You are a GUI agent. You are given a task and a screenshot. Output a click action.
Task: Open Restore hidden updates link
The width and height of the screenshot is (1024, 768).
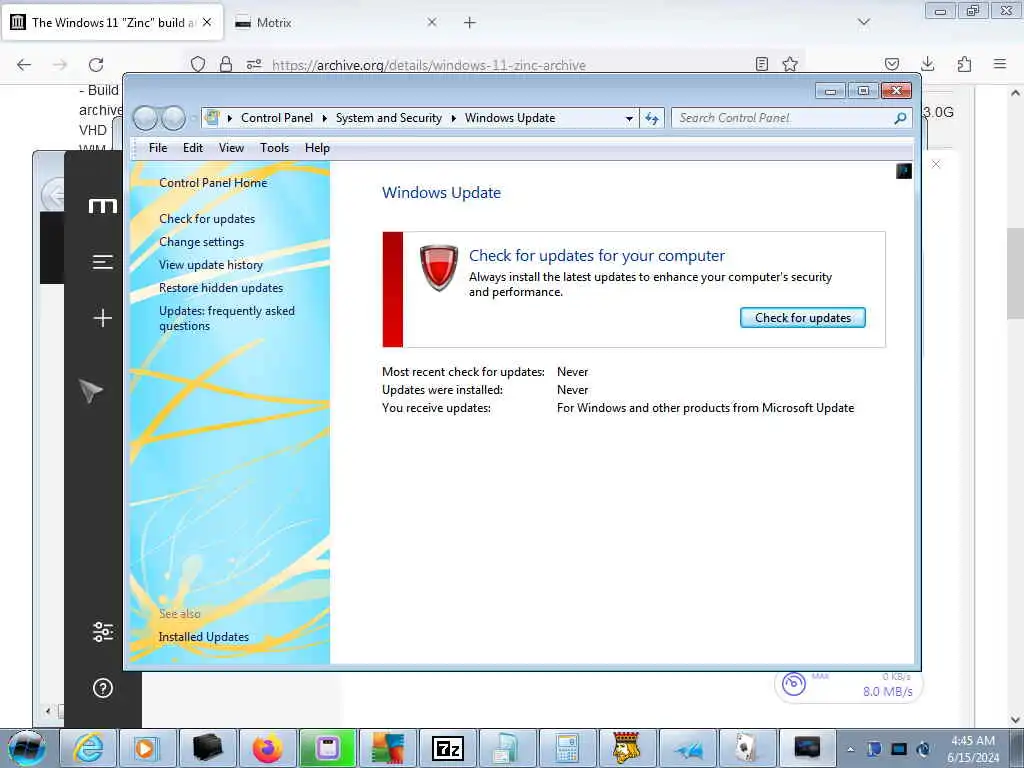(221, 288)
